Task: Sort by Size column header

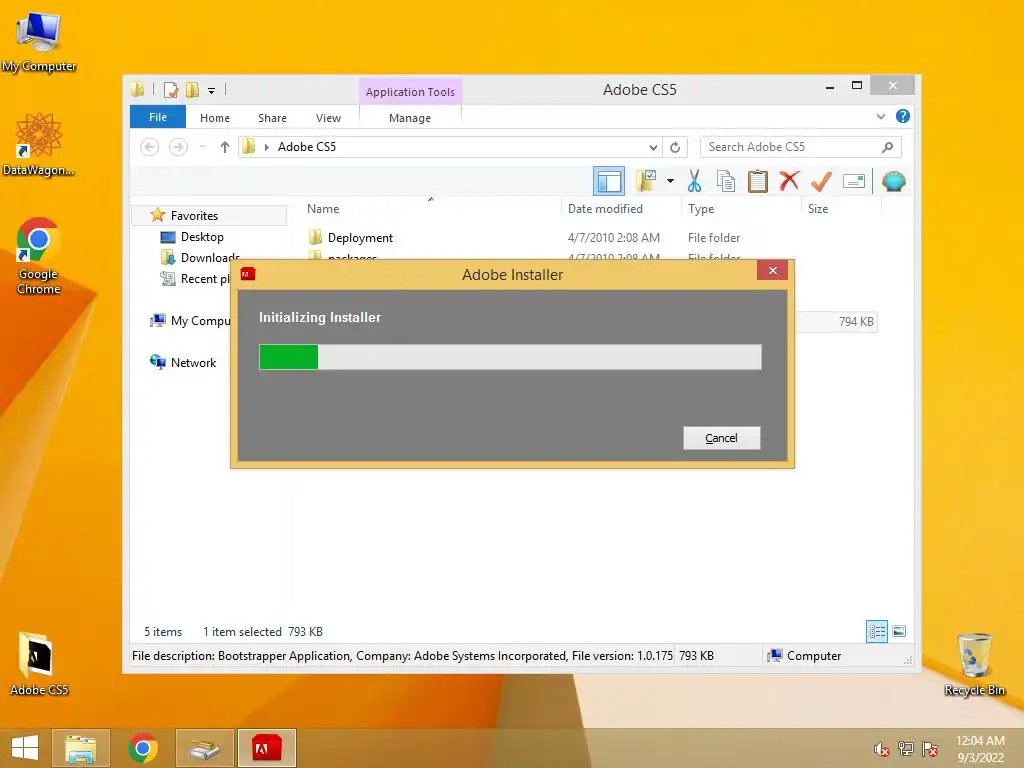Action: pos(818,209)
